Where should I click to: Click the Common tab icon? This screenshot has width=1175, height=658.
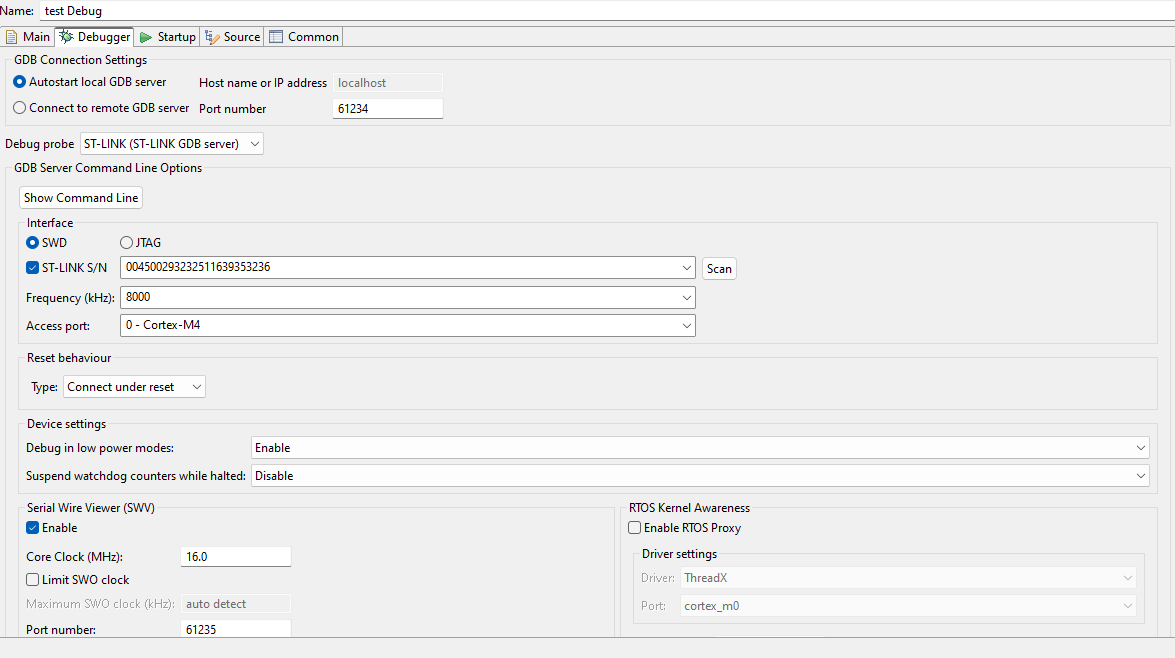tap(276, 37)
